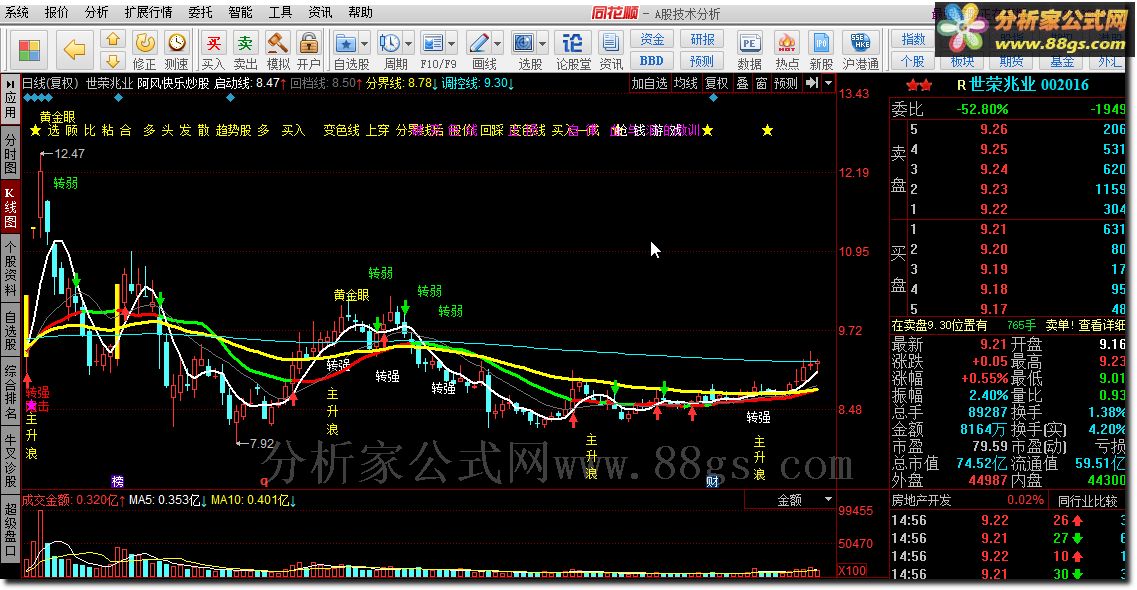Click the 预测 toolbar button
This screenshot has height=590, width=1137.
point(702,61)
